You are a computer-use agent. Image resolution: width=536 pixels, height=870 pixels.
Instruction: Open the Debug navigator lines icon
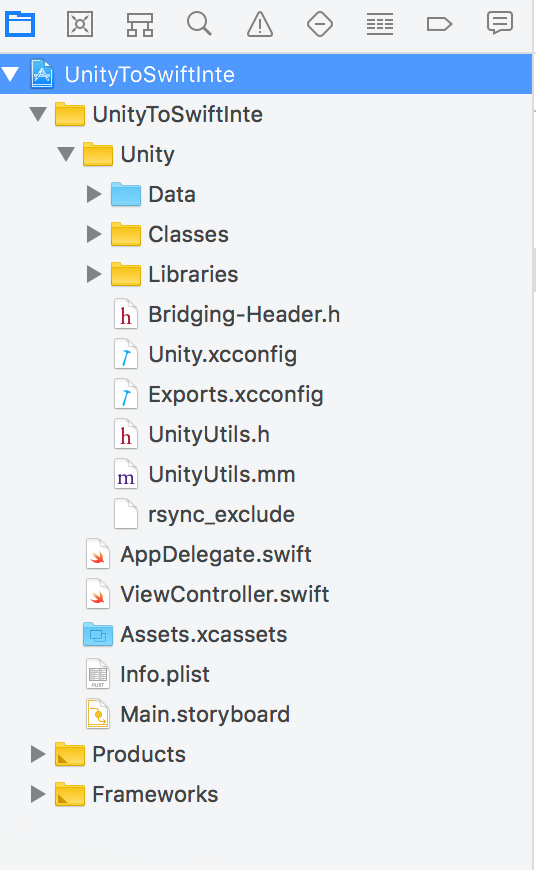click(x=380, y=24)
